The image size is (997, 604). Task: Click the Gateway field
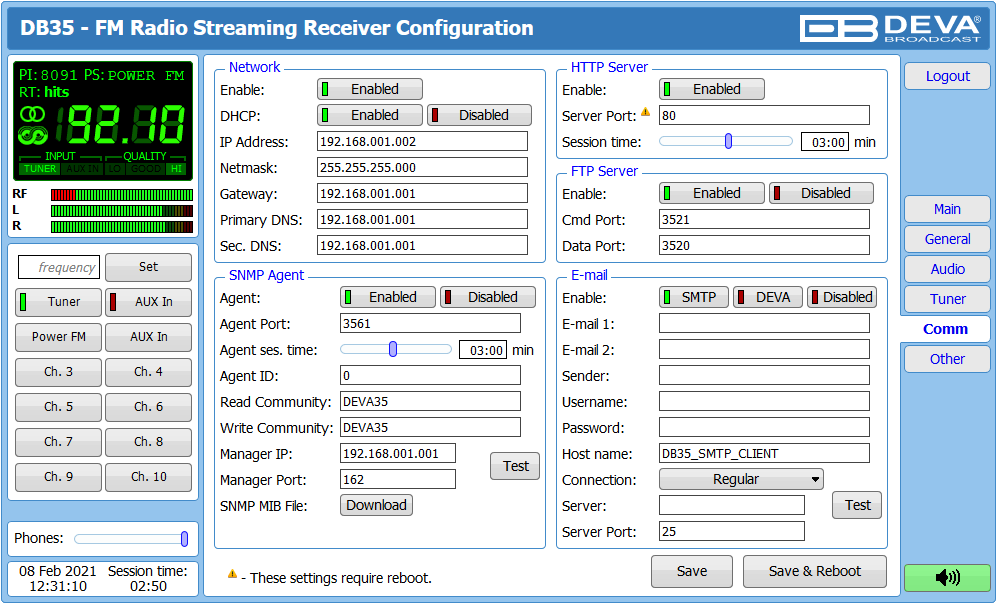(422, 193)
